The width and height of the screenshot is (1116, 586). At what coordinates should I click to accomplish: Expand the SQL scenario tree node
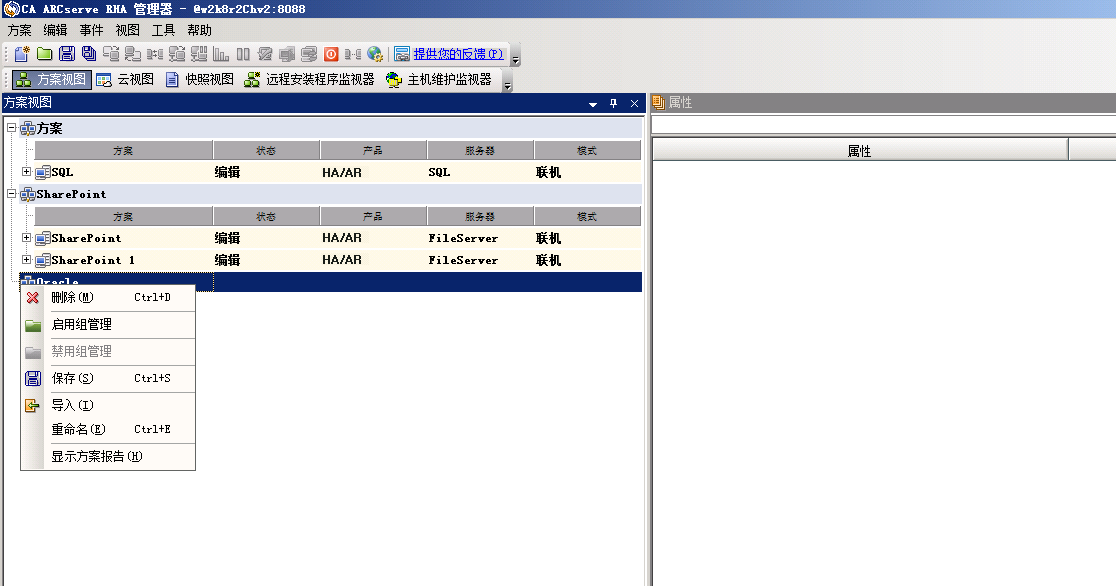tap(27, 172)
